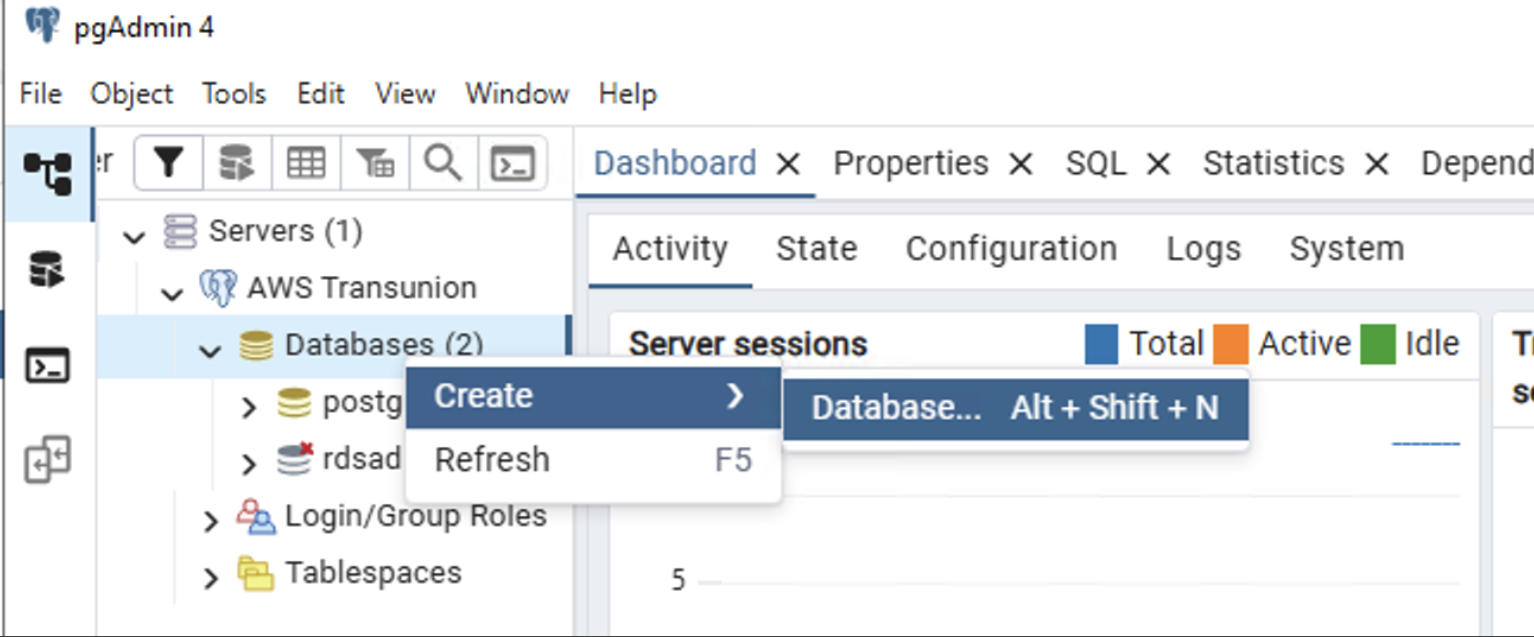
Task: Click the blue Total legend swatch
Action: [1101, 344]
